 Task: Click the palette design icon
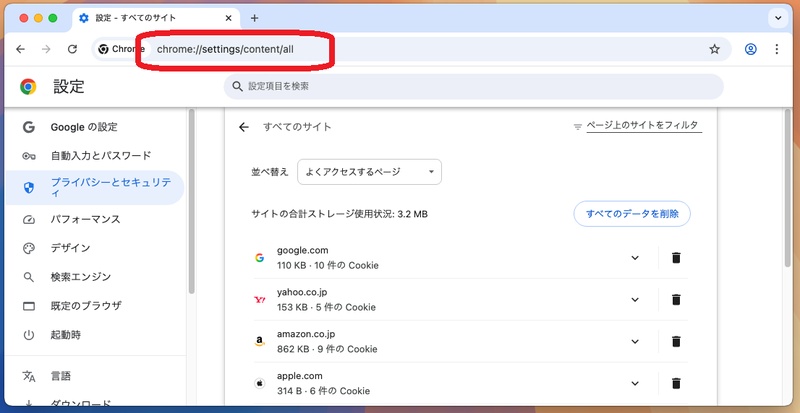(29, 249)
